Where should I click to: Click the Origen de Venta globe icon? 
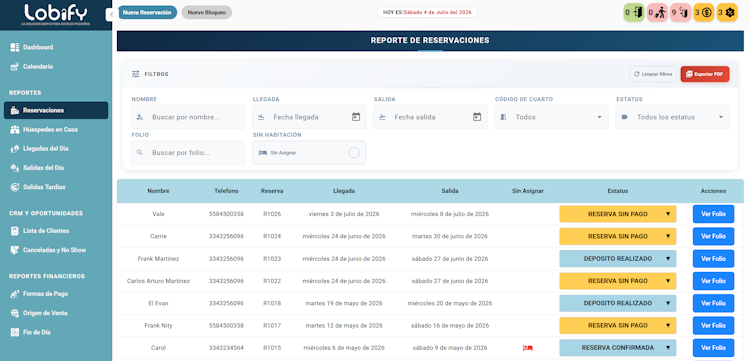pyautogui.click(x=14, y=313)
